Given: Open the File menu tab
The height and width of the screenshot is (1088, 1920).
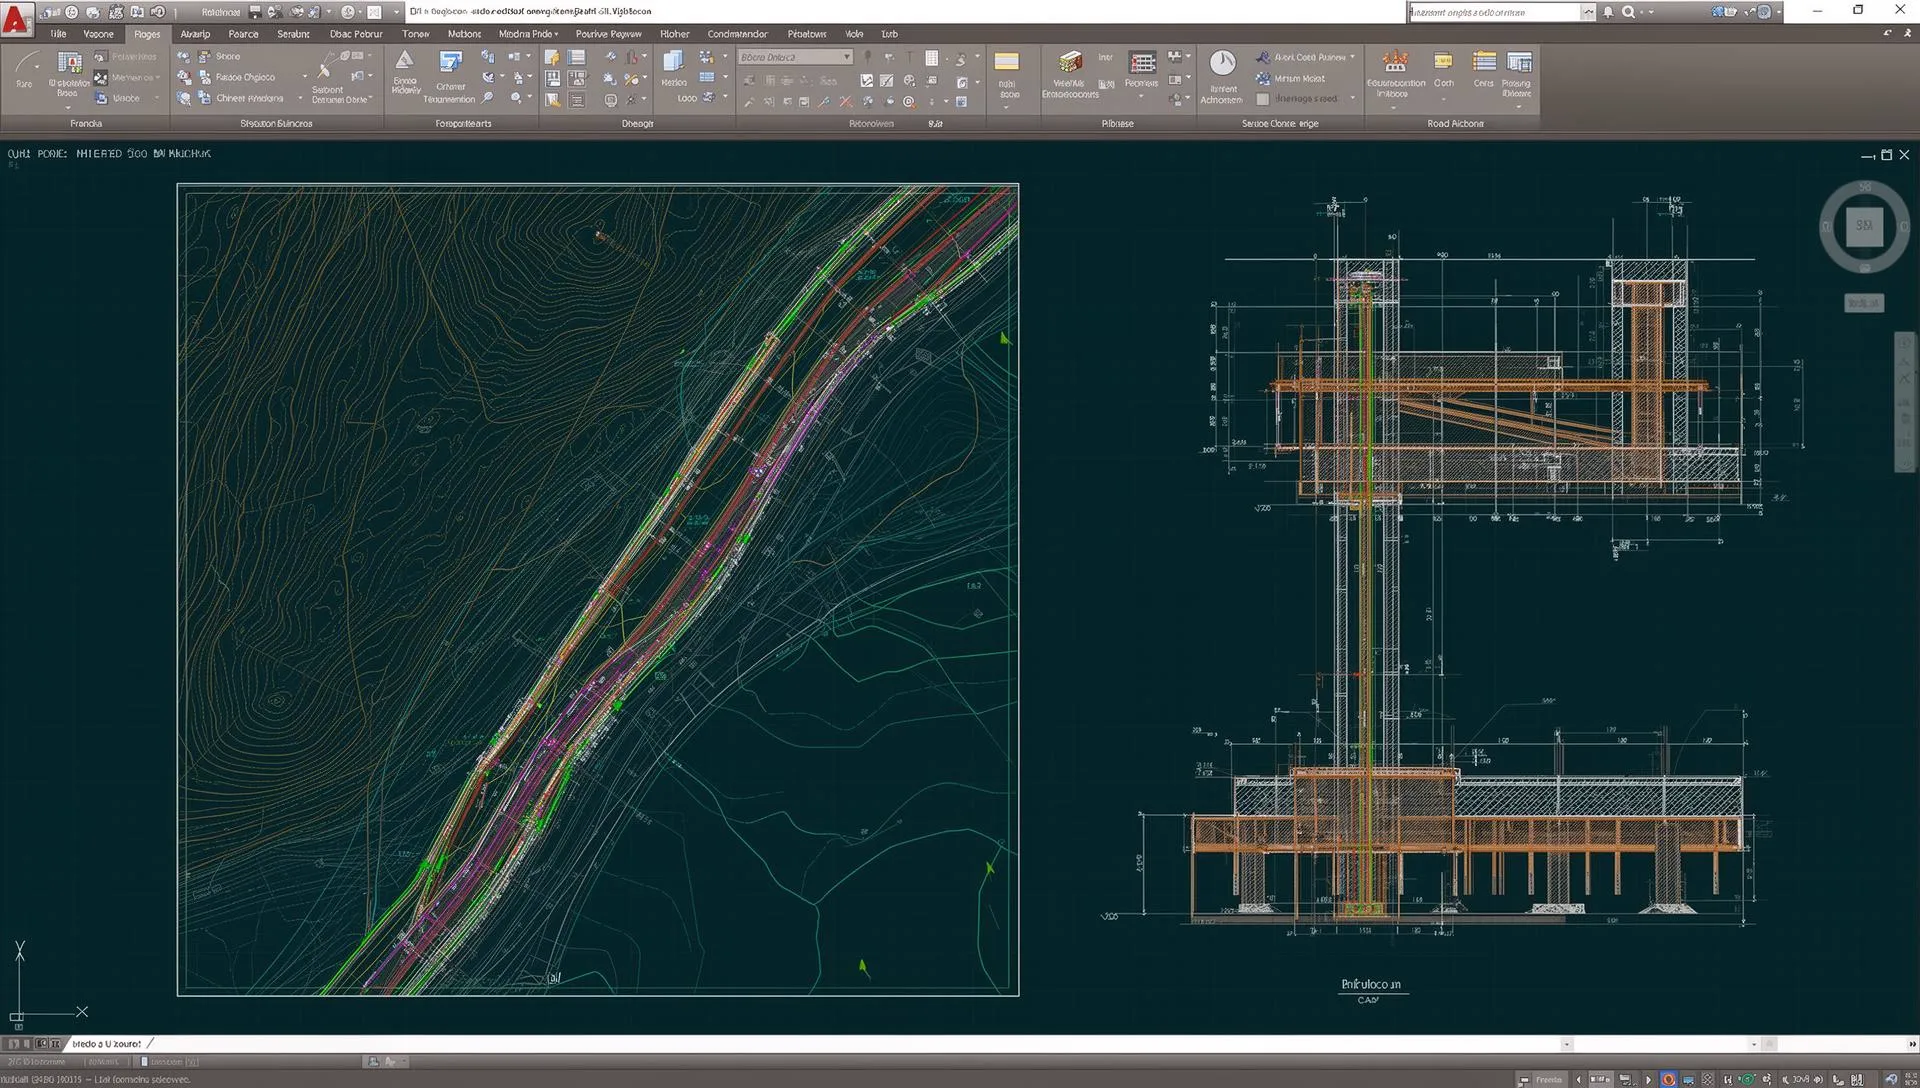Looking at the screenshot, I should point(58,34).
